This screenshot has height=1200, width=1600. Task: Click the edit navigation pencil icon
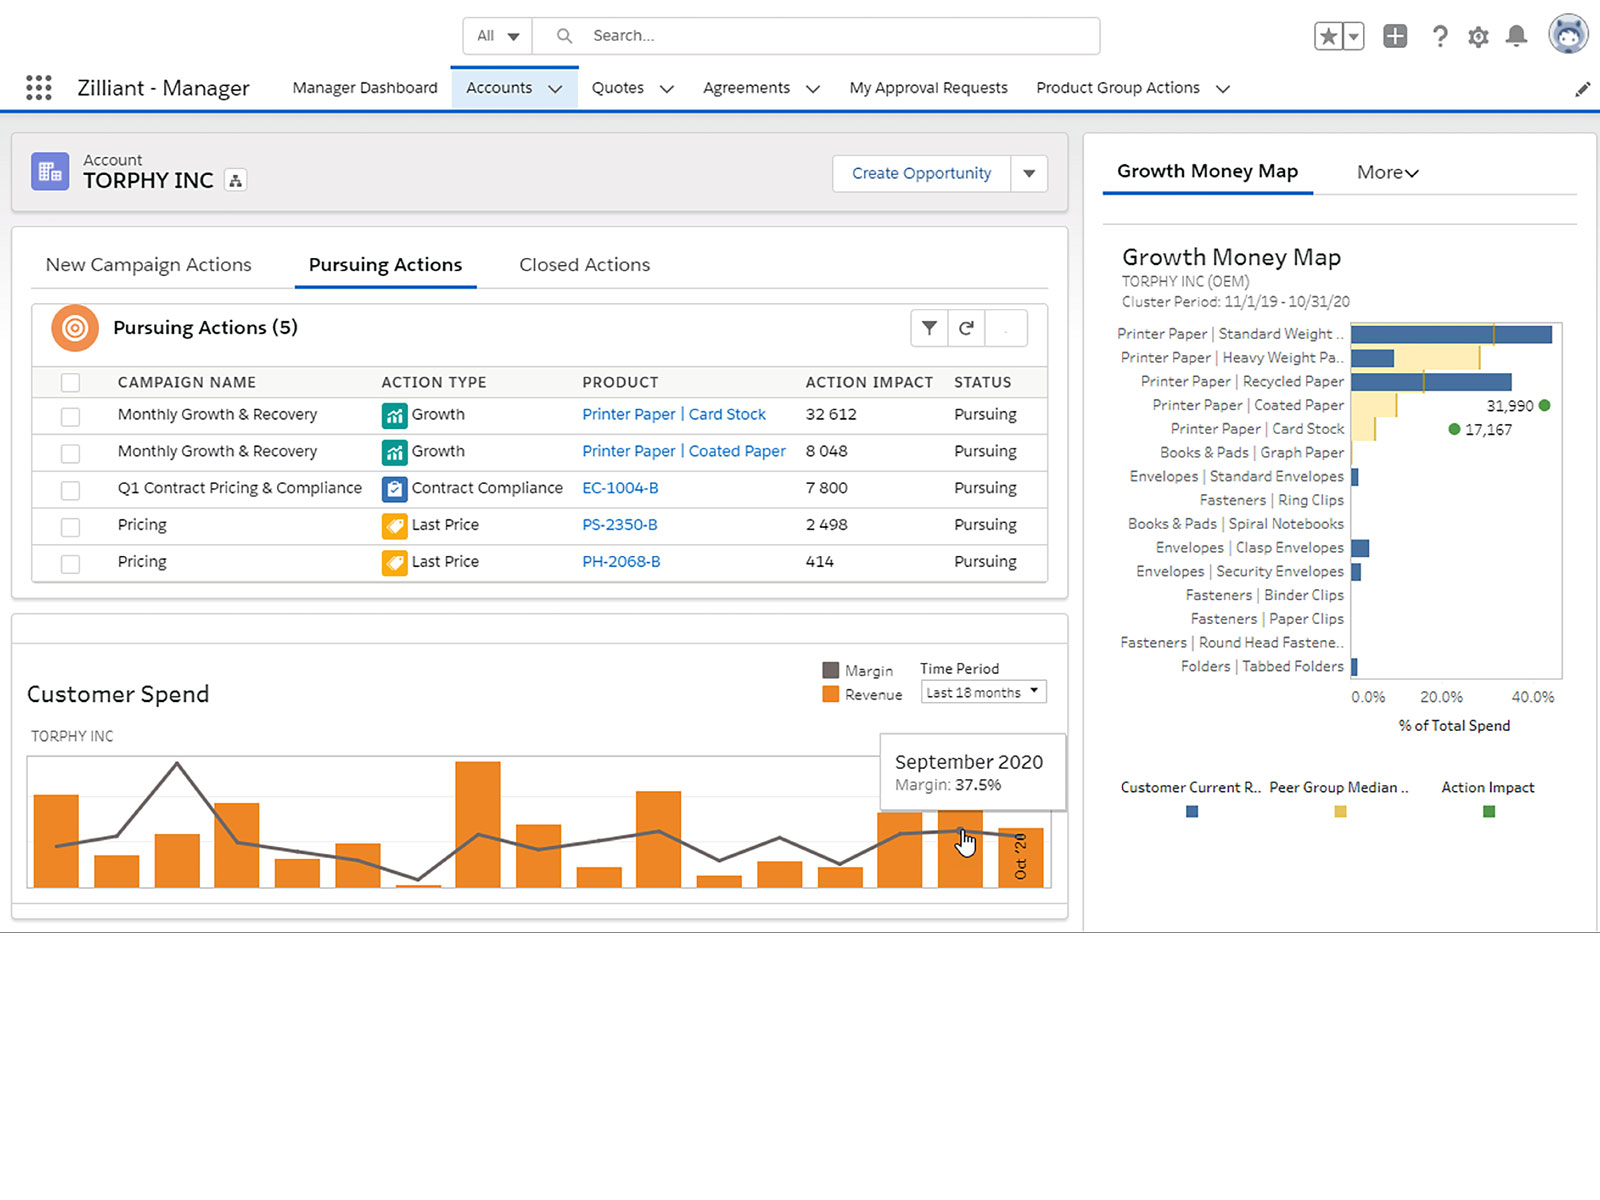click(x=1582, y=89)
